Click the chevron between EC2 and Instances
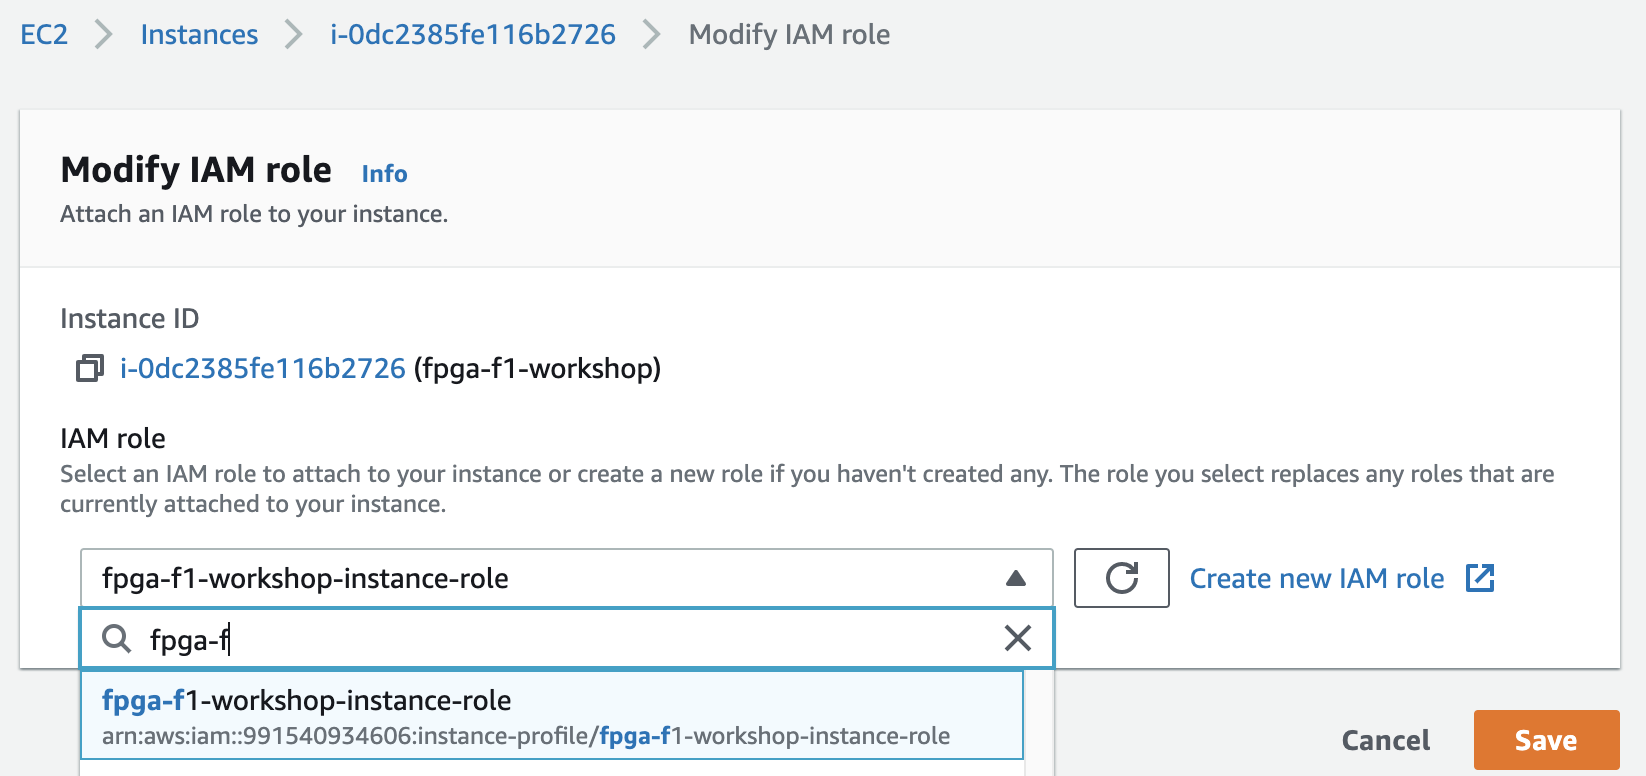Screen dimensions: 1646x776 pos(104,35)
